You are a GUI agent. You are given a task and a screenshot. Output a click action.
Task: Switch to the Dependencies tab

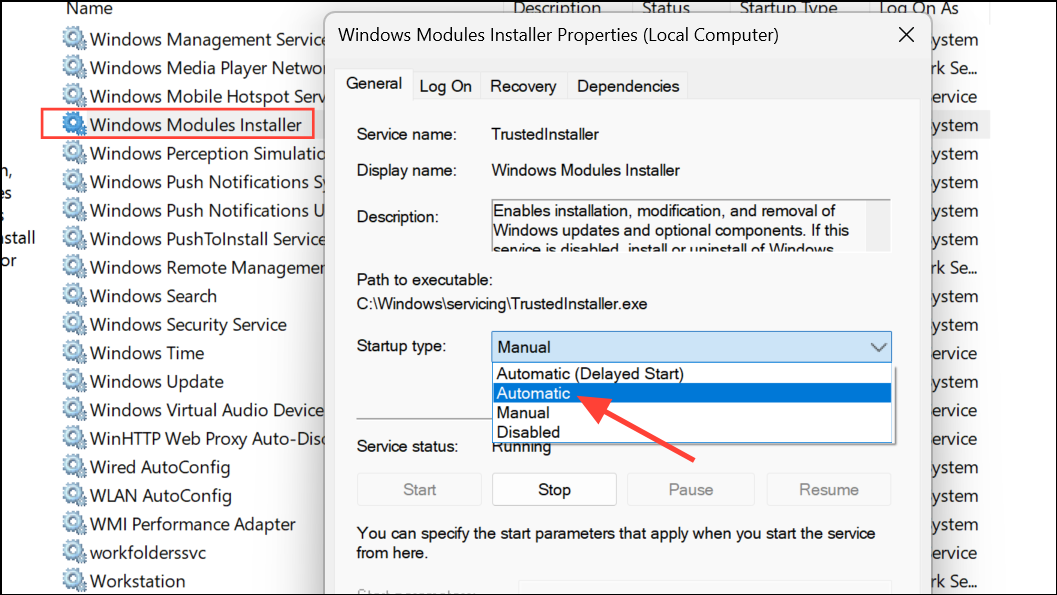pos(627,86)
